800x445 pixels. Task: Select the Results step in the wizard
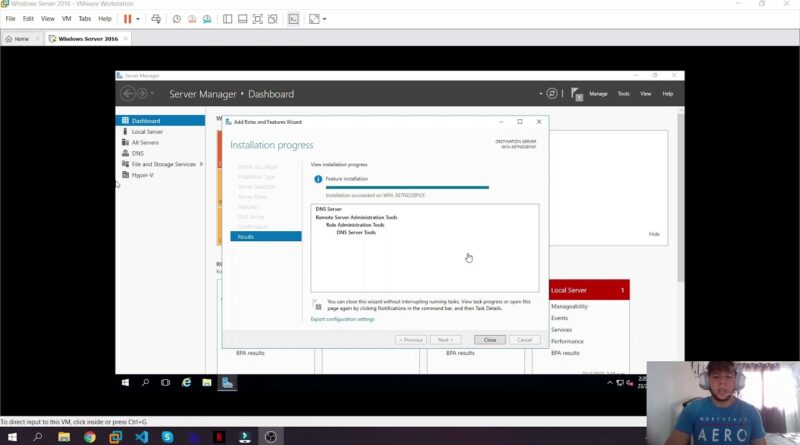coord(266,236)
